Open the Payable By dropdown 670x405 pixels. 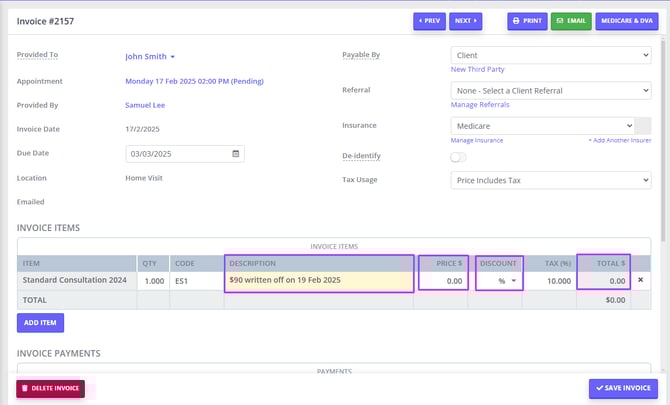pyautogui.click(x=550, y=56)
